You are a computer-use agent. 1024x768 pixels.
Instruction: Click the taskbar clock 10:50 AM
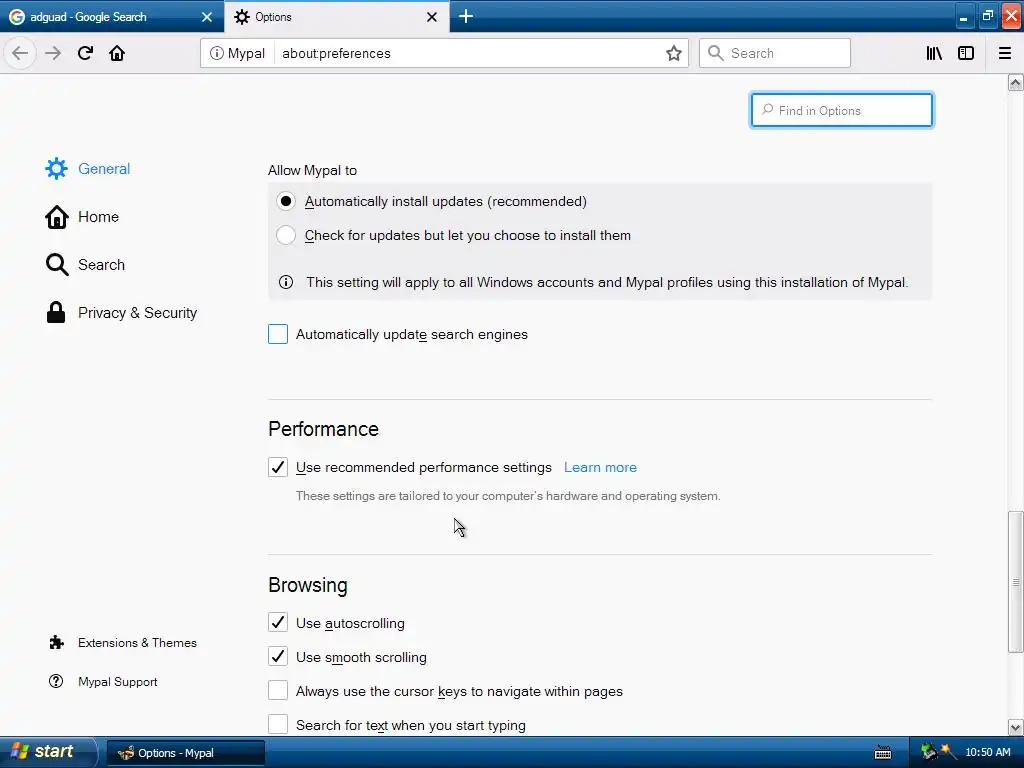pos(988,752)
